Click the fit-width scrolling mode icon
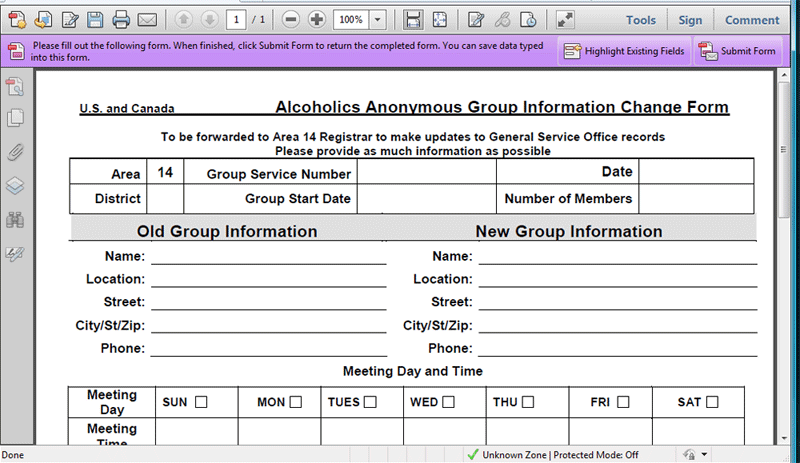Viewport: 800px width, 463px height. pyautogui.click(x=413, y=20)
